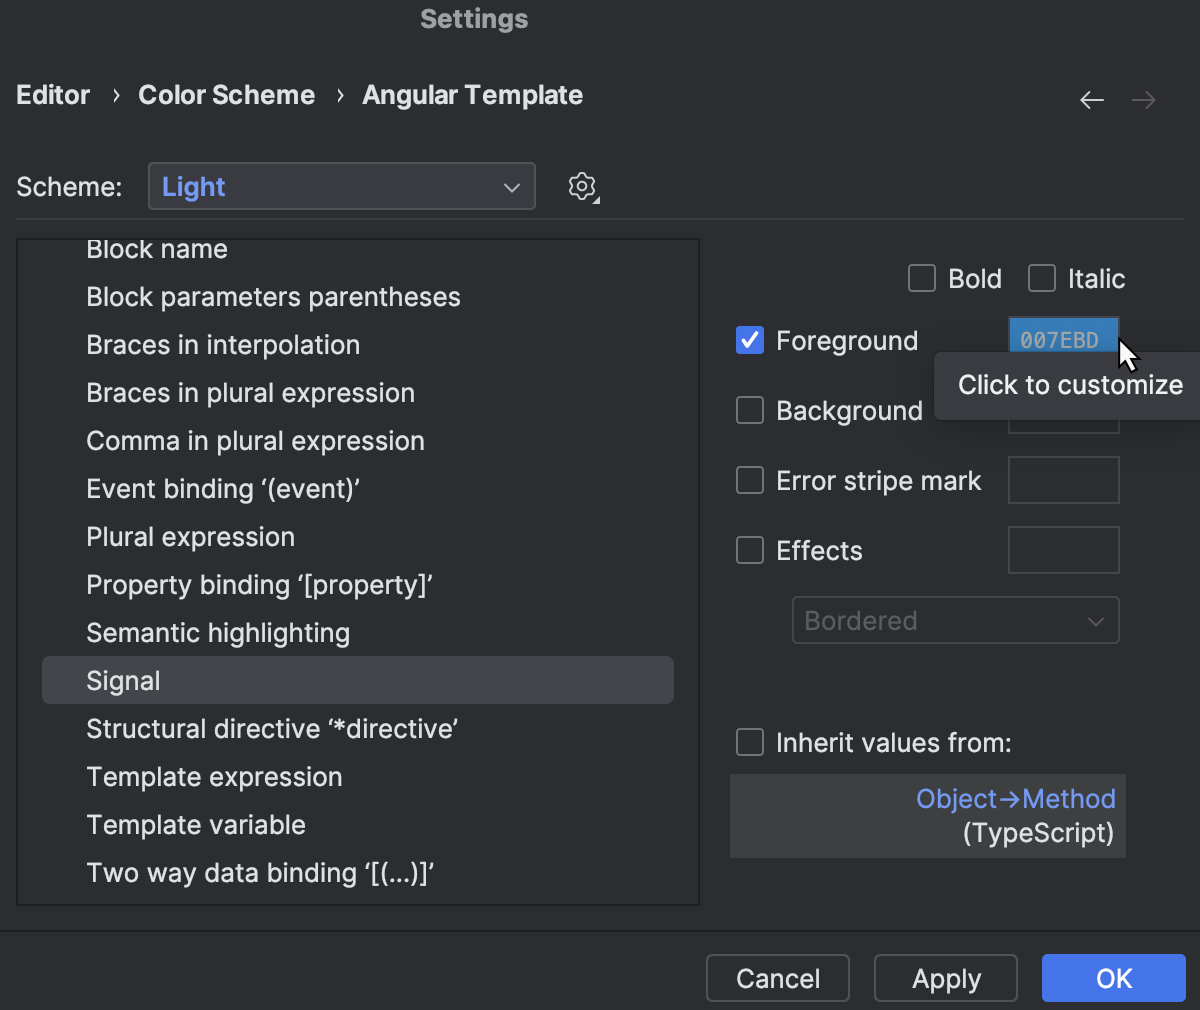Viewport: 1200px width, 1010px height.
Task: Open the 007EBD foreground color picker
Action: click(x=1063, y=338)
